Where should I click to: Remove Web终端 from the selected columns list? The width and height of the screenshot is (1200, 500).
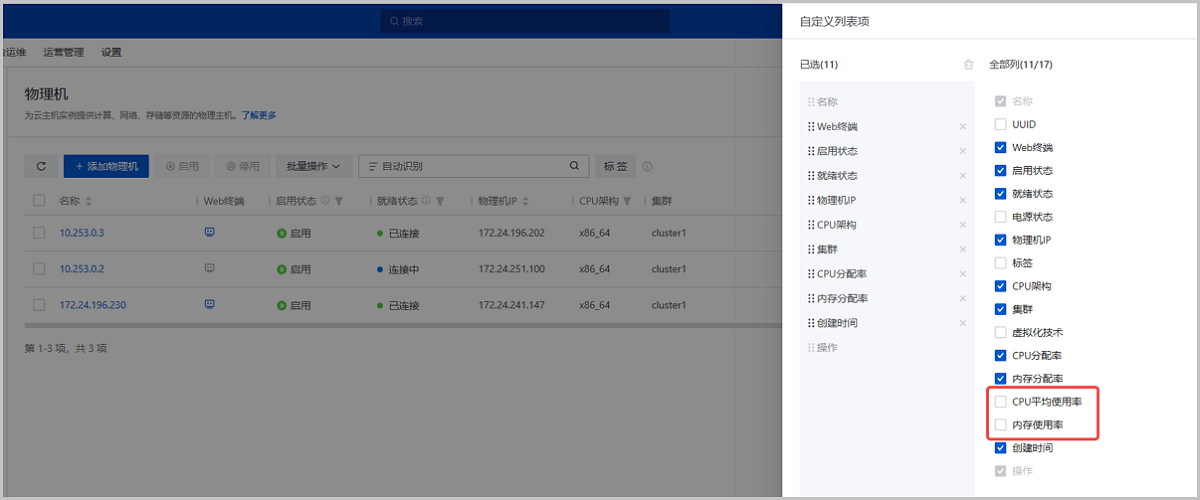pyautogui.click(x=962, y=127)
